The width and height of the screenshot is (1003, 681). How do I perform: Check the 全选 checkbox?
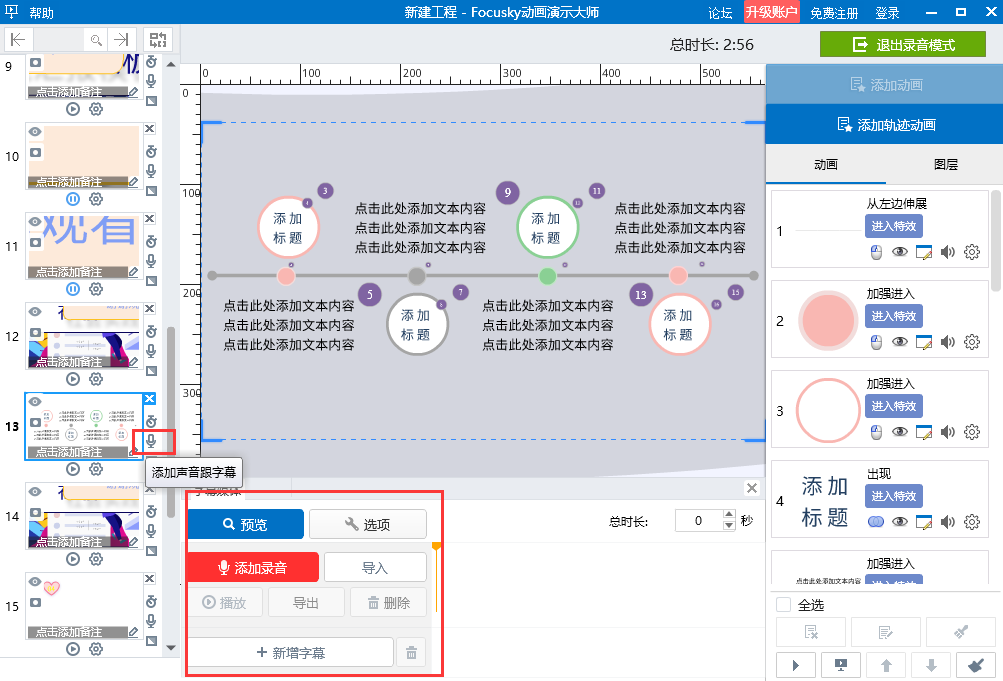[784, 605]
